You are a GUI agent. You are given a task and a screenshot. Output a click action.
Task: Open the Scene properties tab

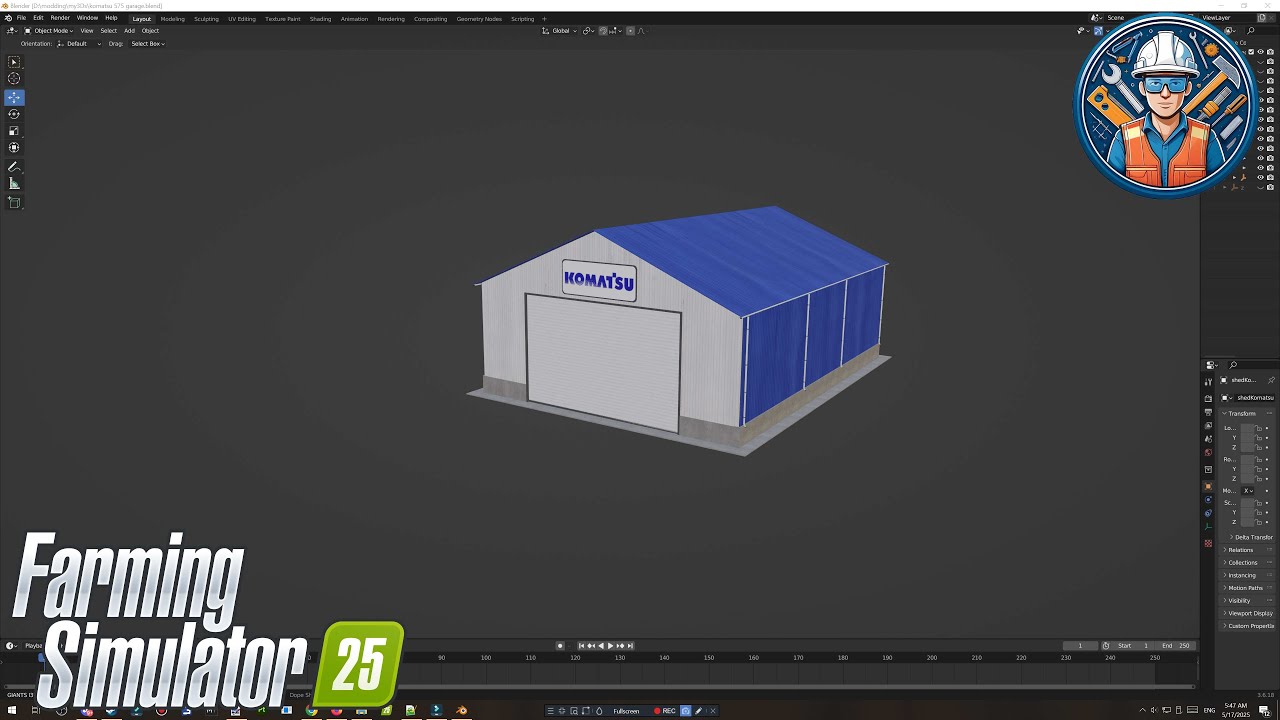click(x=1208, y=439)
